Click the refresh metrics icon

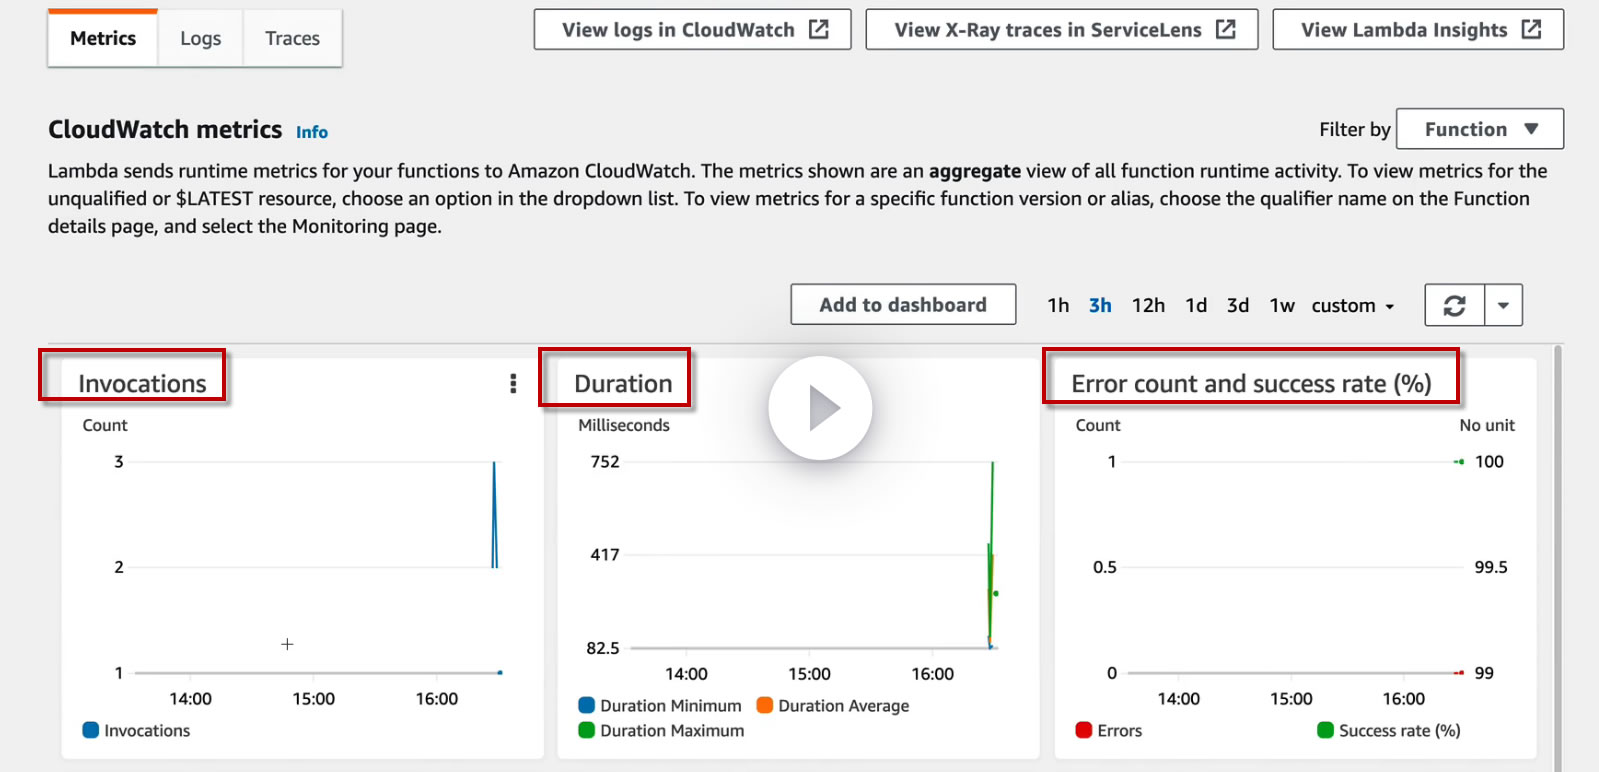1455,306
